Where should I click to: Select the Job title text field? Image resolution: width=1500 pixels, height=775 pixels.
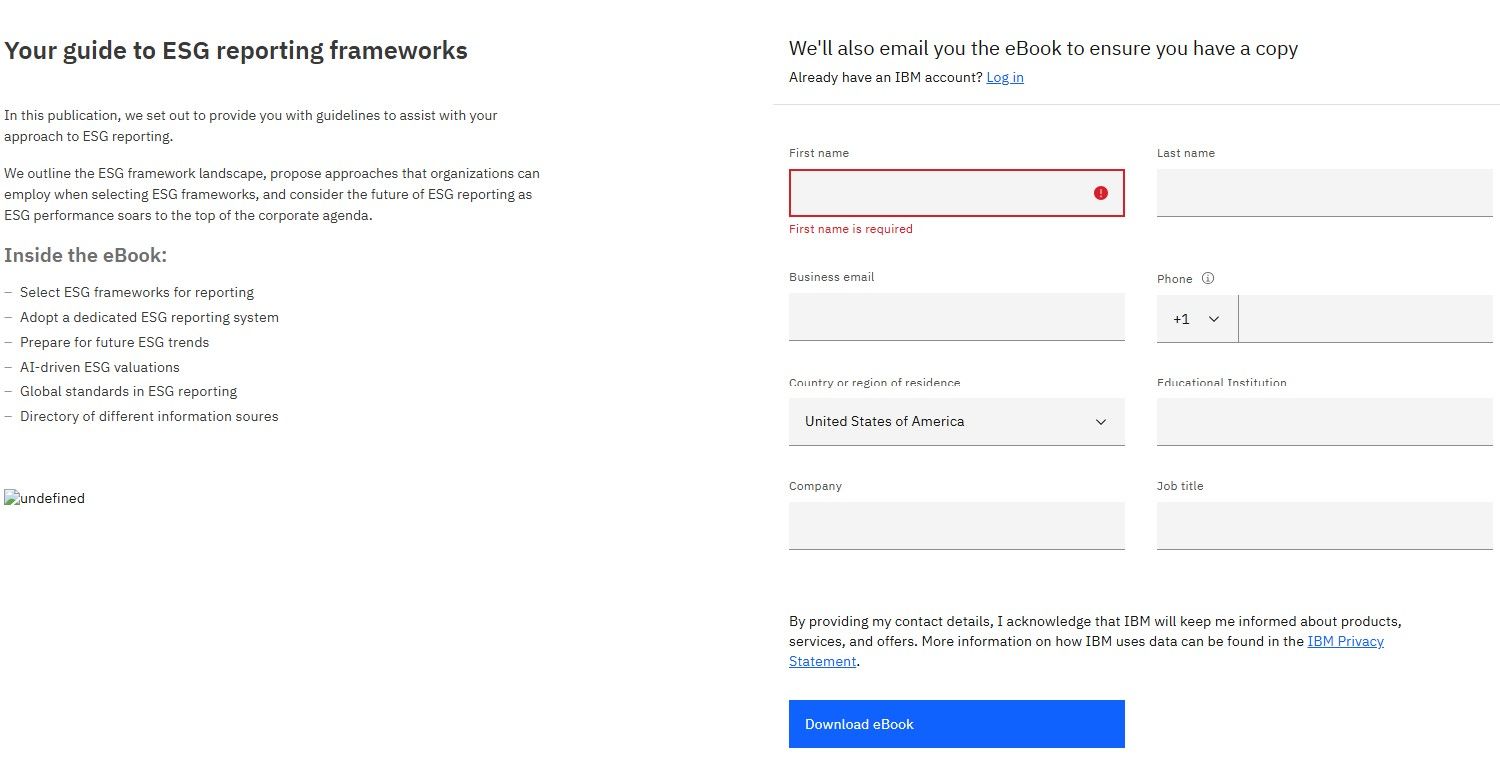[x=1324, y=526]
